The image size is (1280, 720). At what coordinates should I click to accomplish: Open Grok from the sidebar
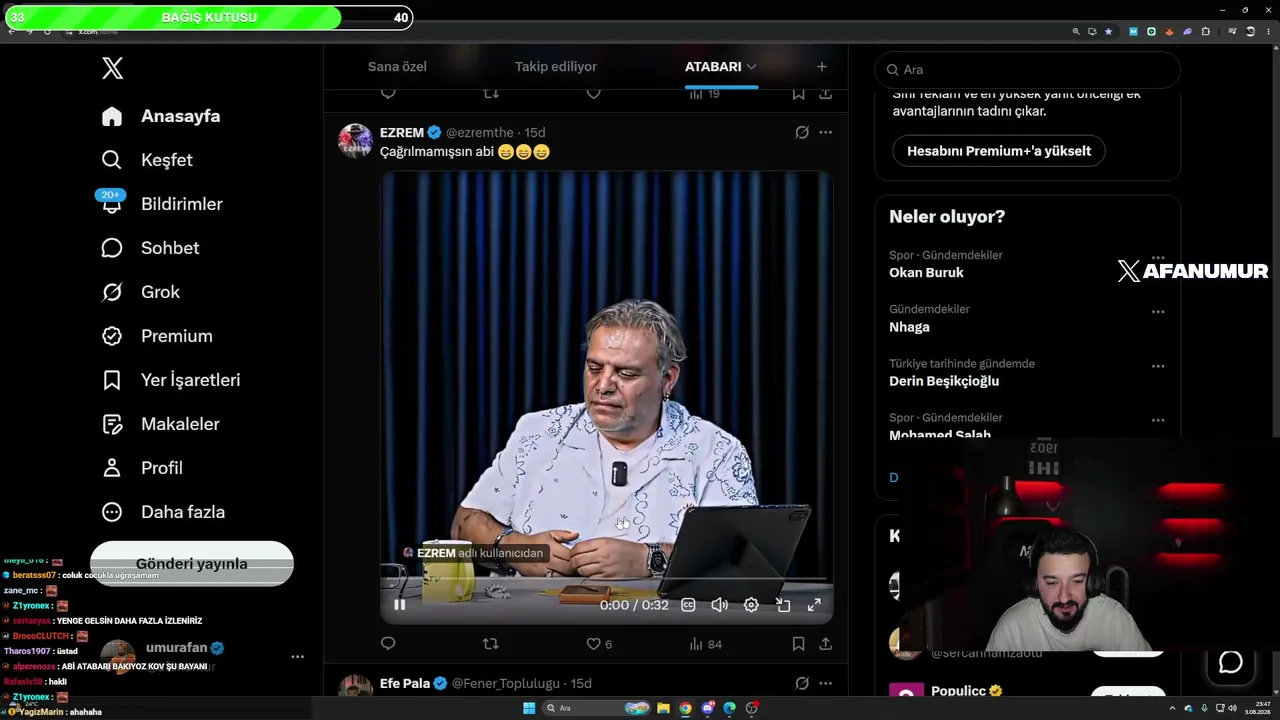(141, 292)
